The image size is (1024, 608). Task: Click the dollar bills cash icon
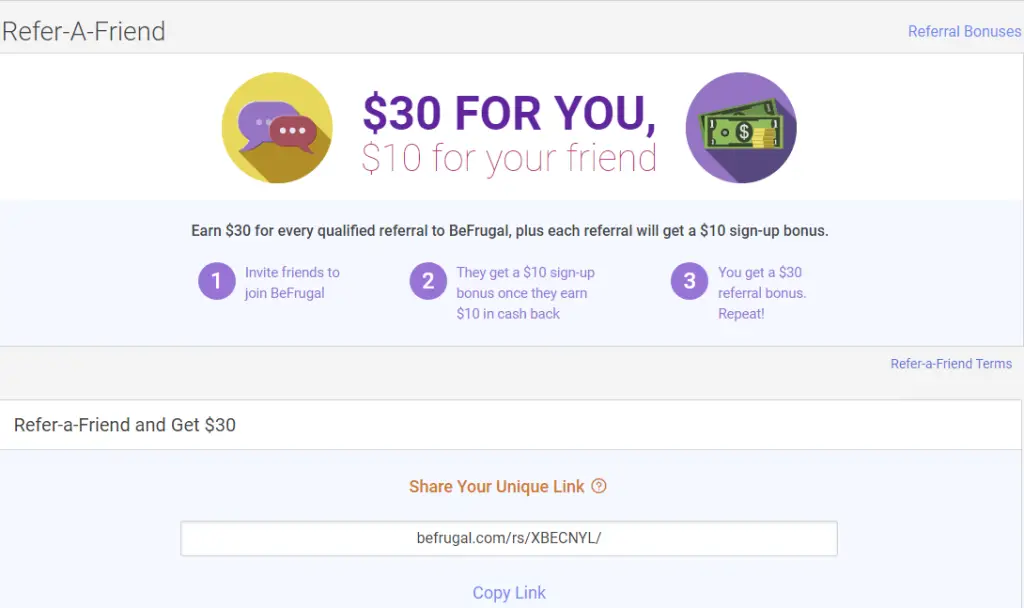click(x=741, y=127)
